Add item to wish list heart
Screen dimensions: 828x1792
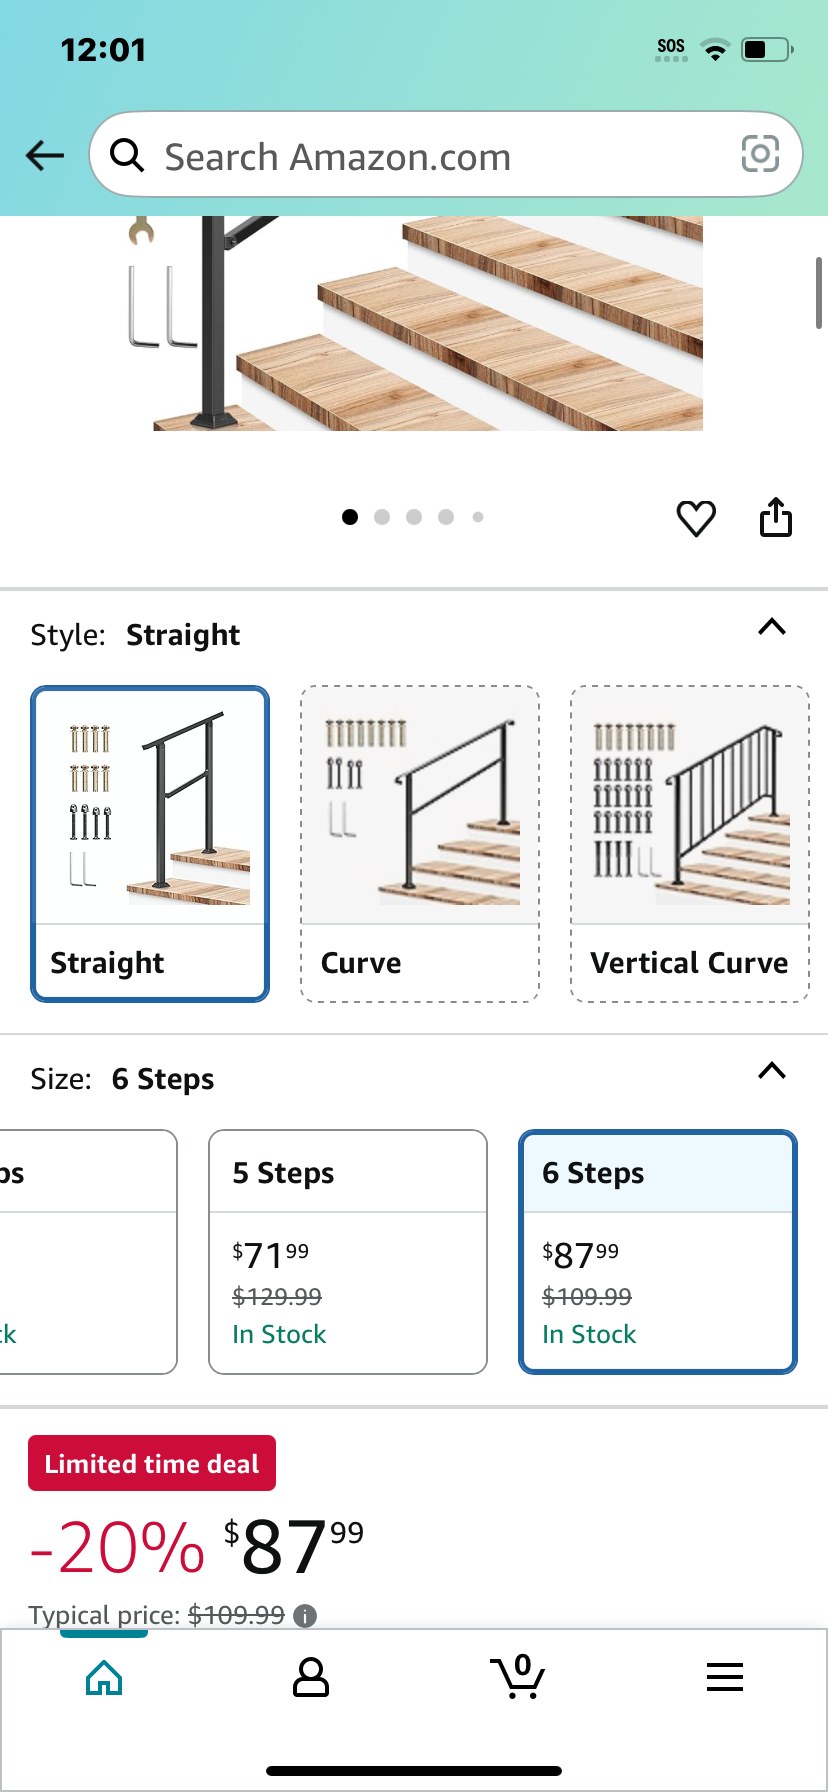[696, 518]
